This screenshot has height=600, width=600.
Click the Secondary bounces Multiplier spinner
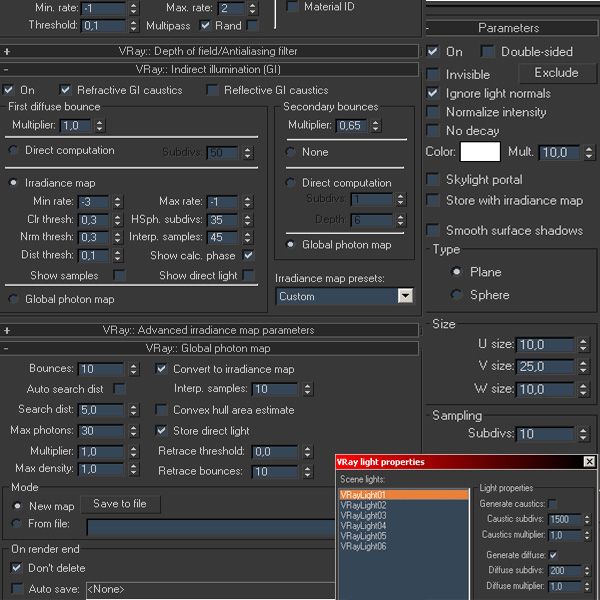(375, 126)
